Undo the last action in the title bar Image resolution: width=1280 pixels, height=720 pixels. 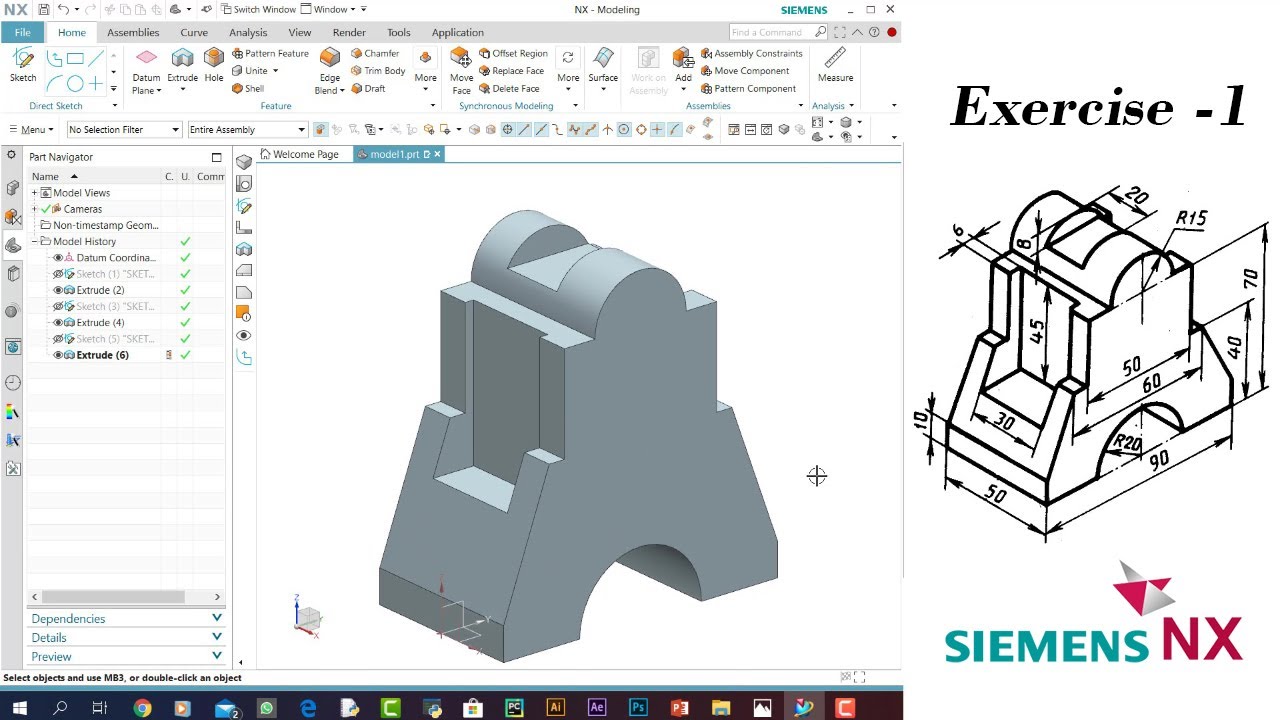pyautogui.click(x=64, y=10)
